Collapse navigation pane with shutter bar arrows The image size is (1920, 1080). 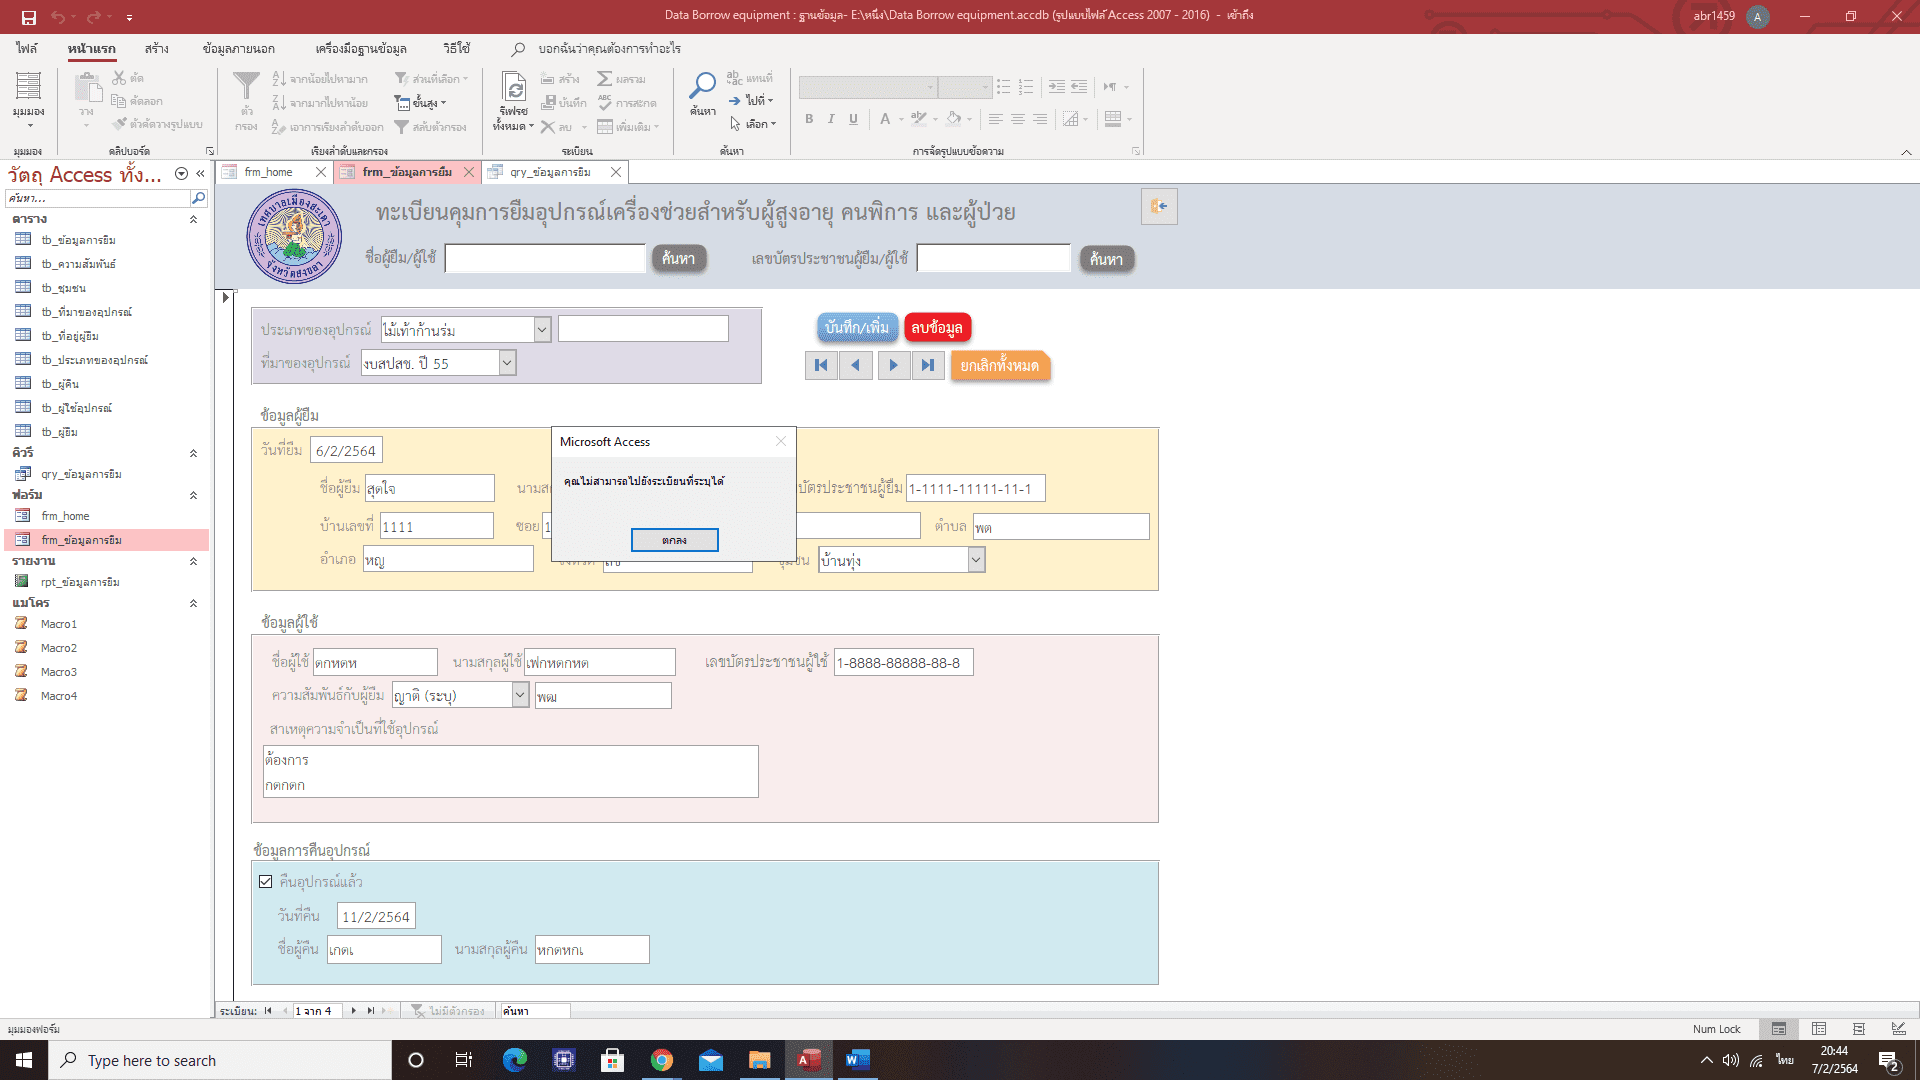(x=200, y=174)
